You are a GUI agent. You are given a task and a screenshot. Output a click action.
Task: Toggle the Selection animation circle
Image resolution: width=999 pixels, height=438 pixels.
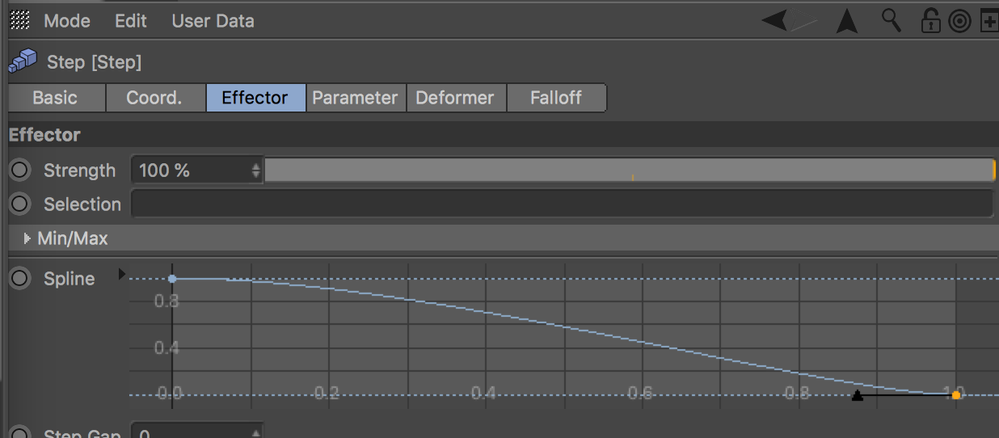(20, 204)
